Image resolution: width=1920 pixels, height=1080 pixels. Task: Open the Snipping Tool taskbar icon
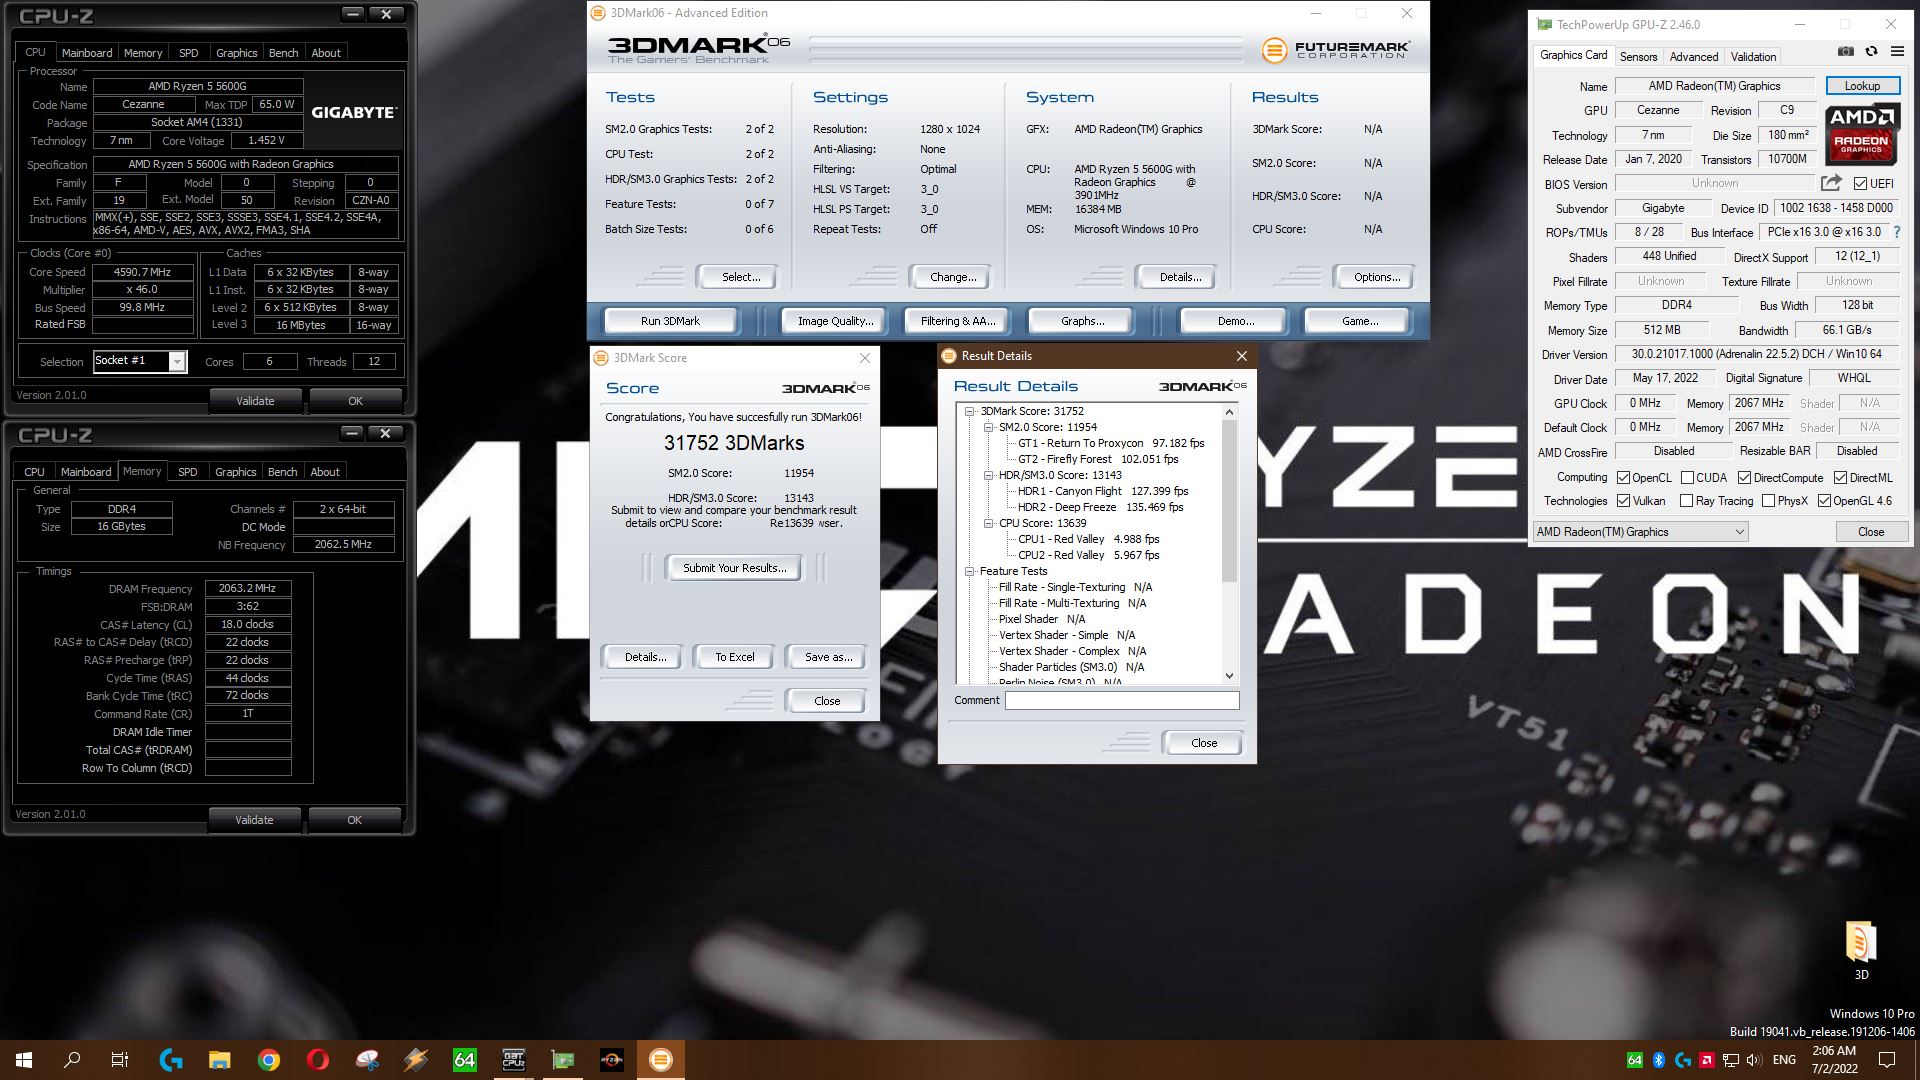367,1060
